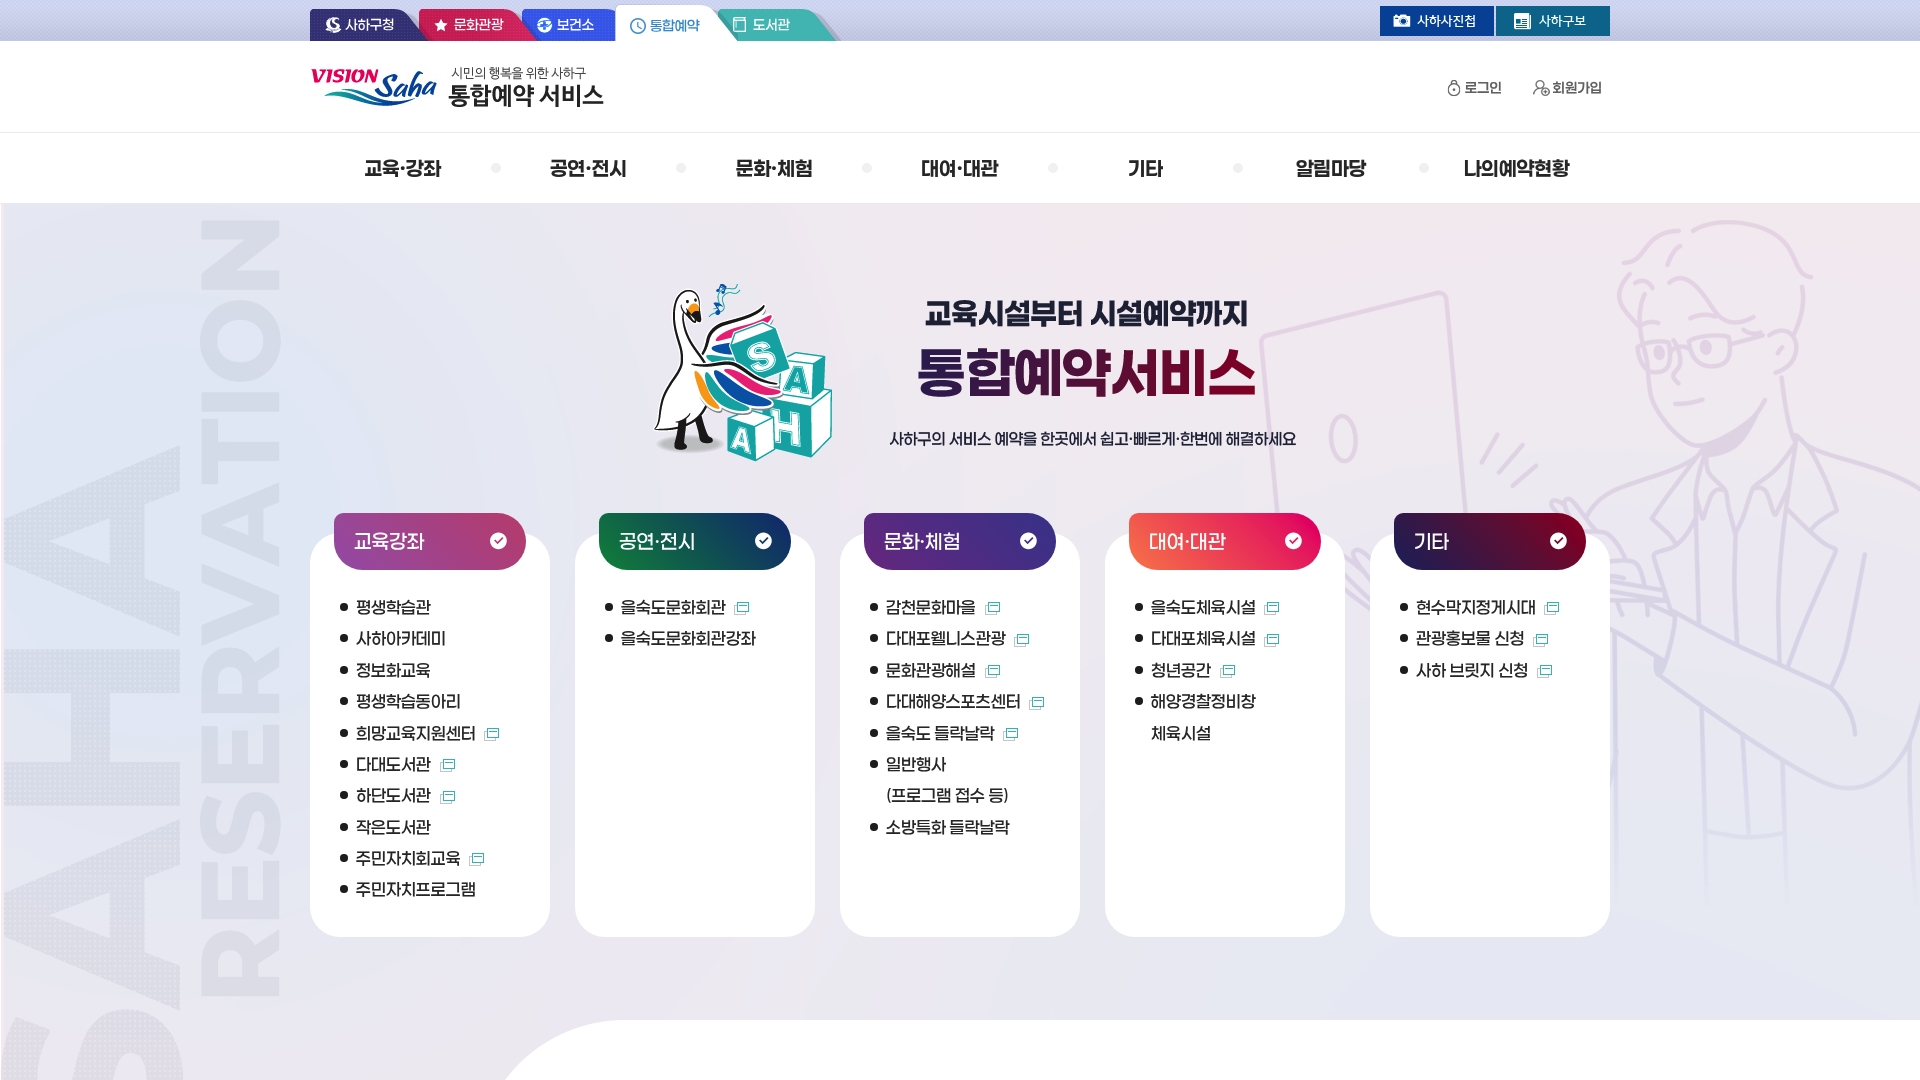Click the 공연·전시 card header
The image size is (1920, 1080).
pyautogui.click(x=695, y=541)
